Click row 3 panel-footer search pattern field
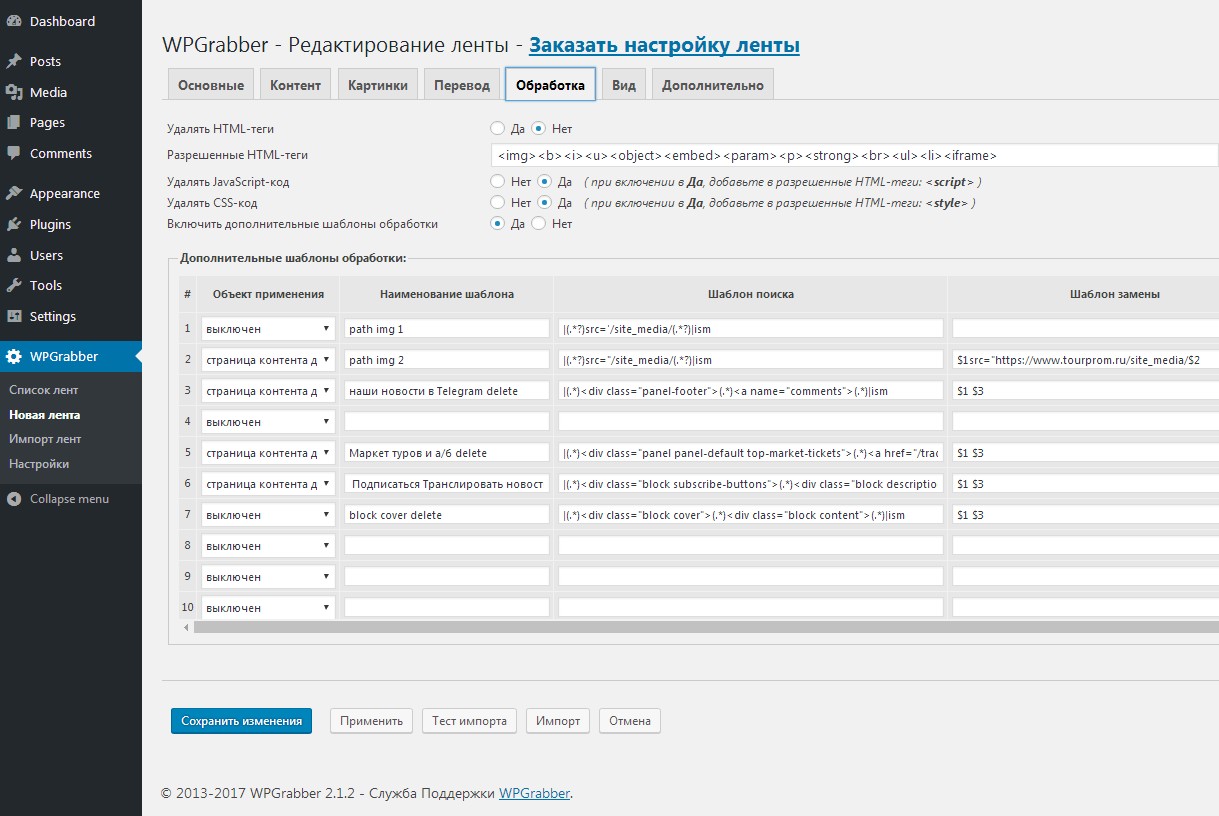 pos(750,391)
